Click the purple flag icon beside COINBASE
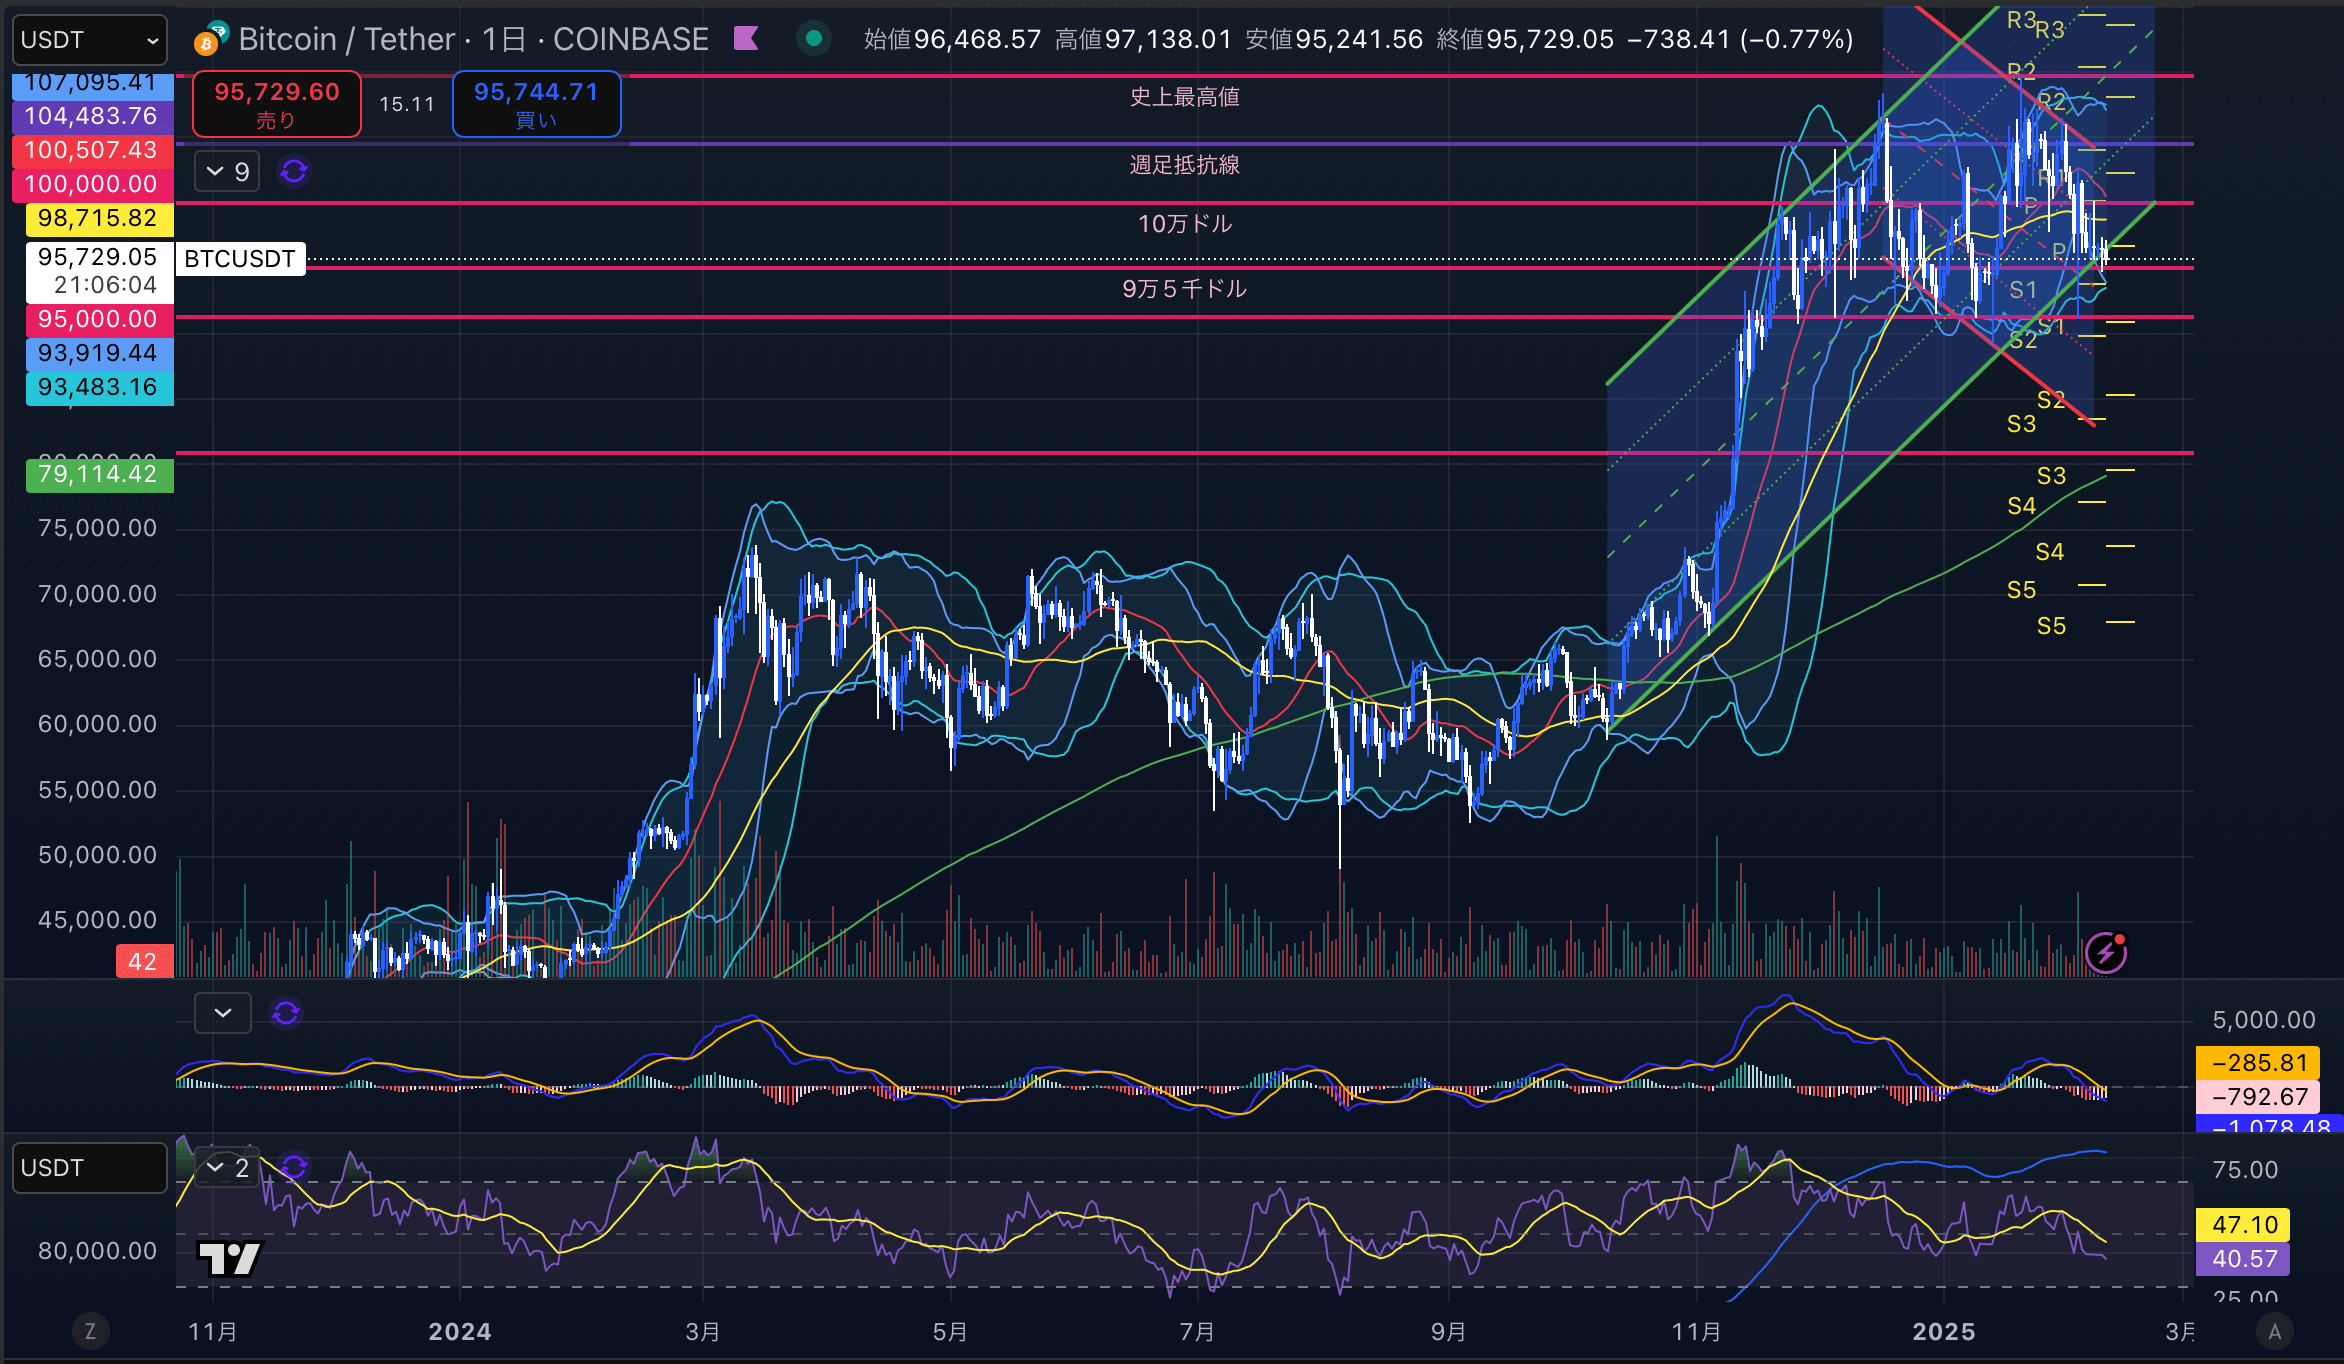 coord(746,39)
